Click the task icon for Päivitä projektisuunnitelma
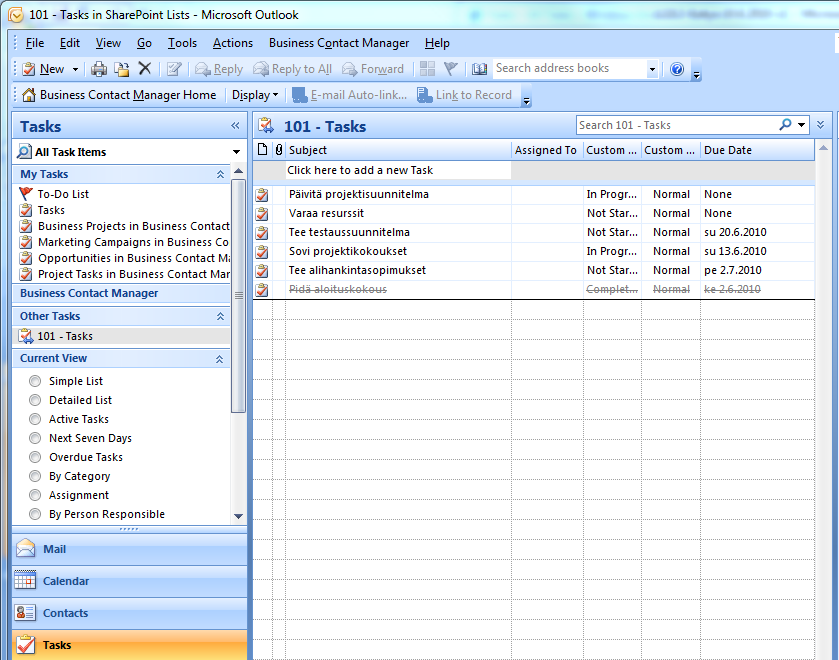 pos(262,194)
